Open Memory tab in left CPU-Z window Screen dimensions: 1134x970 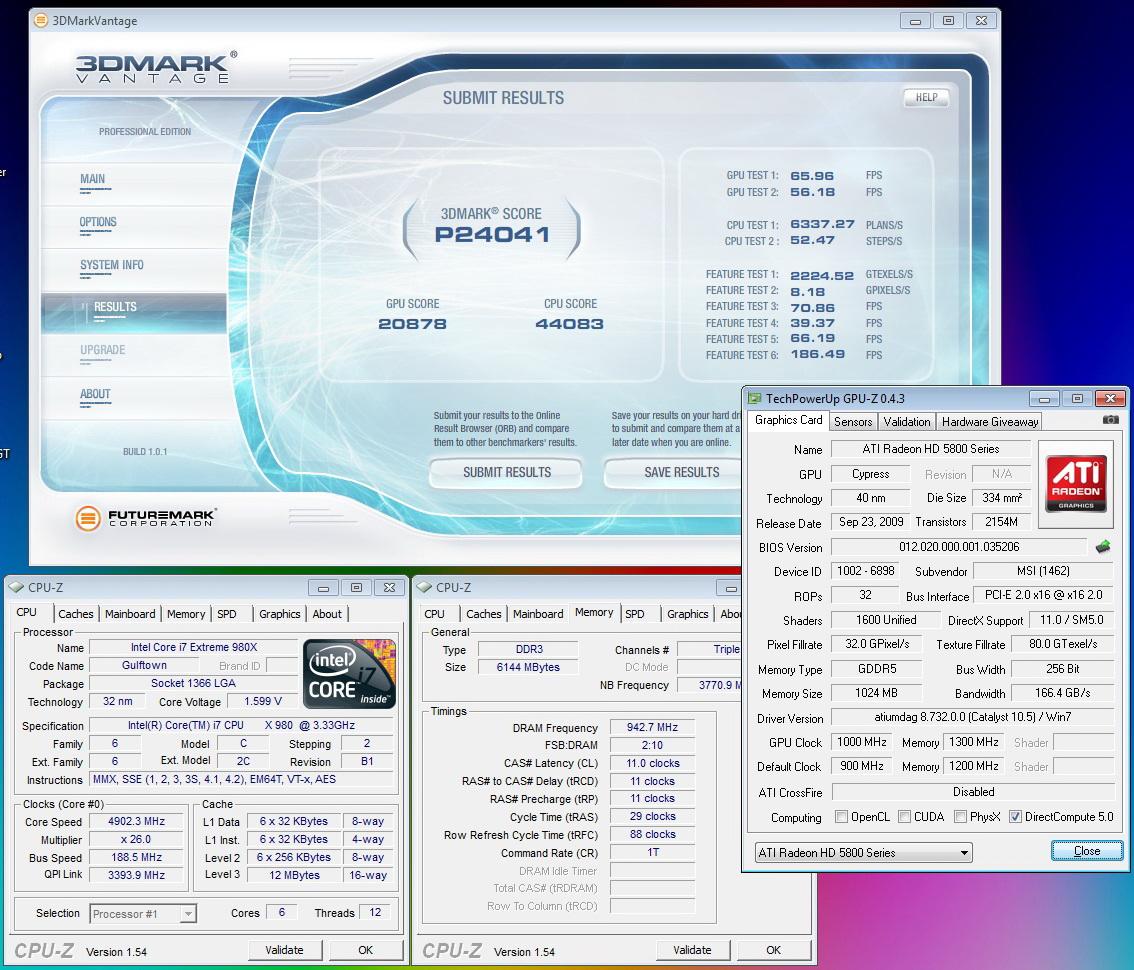click(x=186, y=614)
